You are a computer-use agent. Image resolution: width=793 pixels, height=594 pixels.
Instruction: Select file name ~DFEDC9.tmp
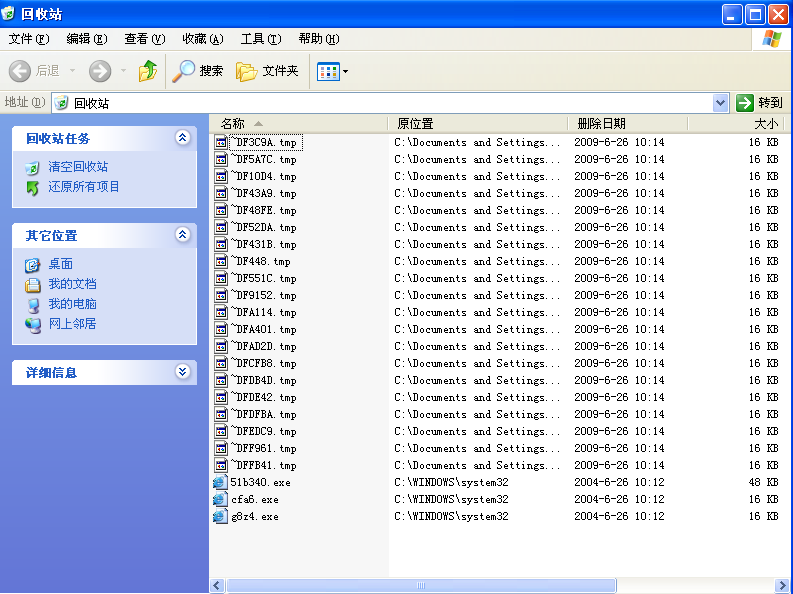pos(263,431)
